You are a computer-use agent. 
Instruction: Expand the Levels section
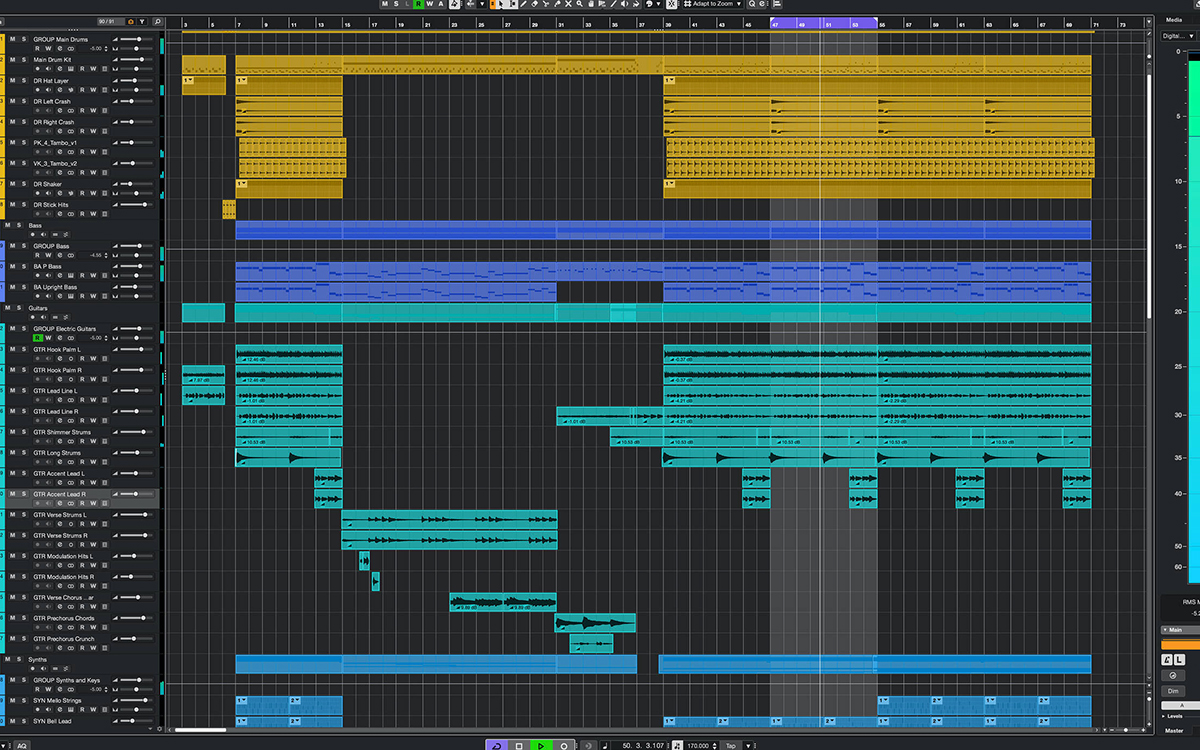pyautogui.click(x=1163, y=716)
